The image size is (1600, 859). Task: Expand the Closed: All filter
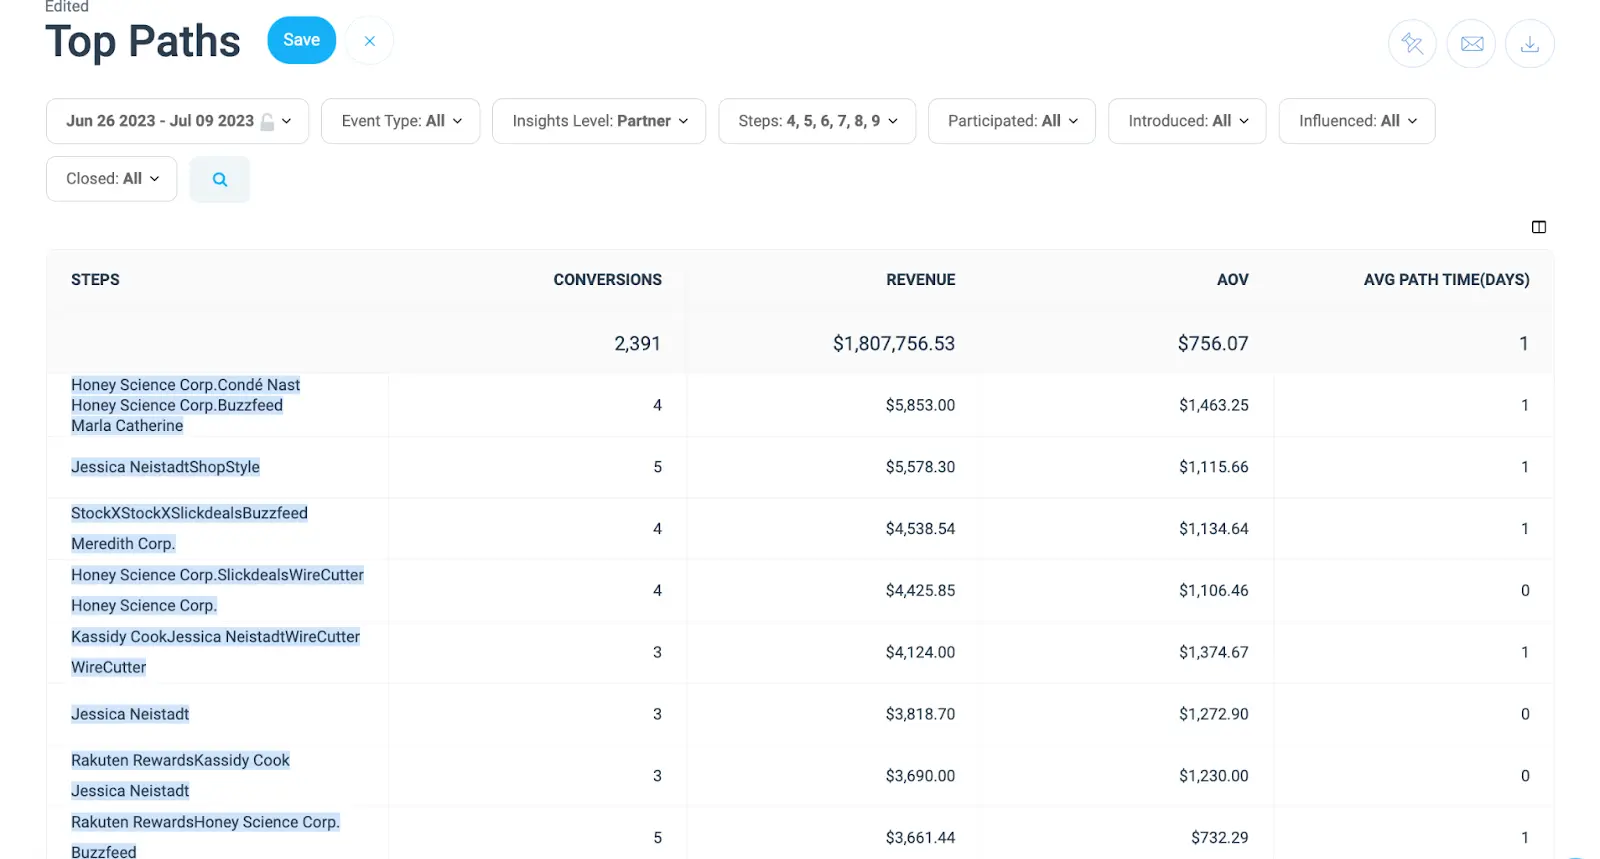(x=112, y=179)
